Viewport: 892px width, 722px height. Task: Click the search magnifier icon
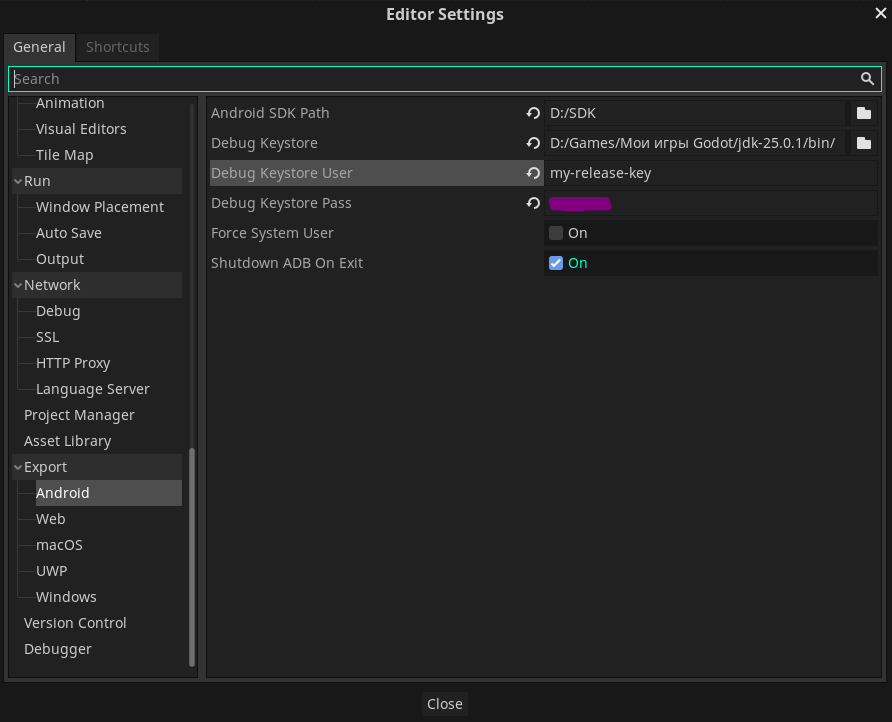coord(867,79)
